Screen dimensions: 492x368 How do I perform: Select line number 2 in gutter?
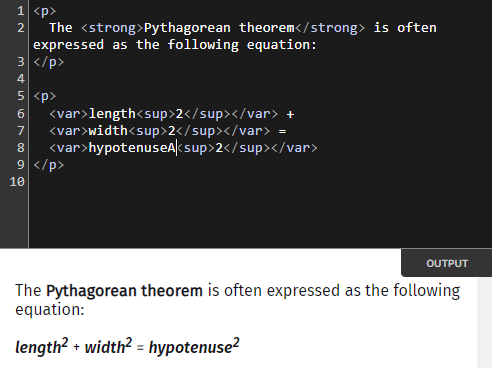click(x=21, y=28)
